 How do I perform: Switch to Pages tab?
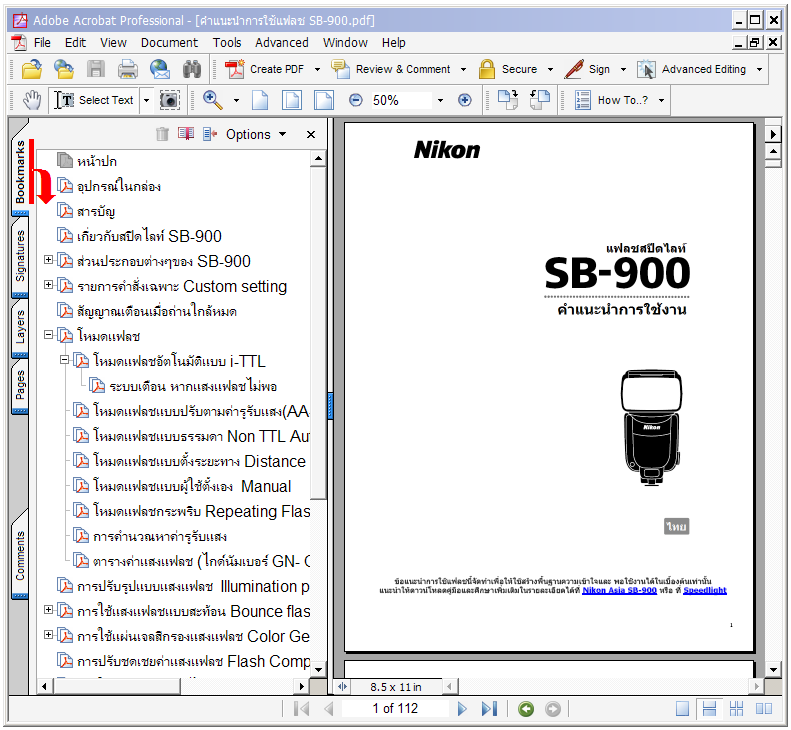coord(20,384)
